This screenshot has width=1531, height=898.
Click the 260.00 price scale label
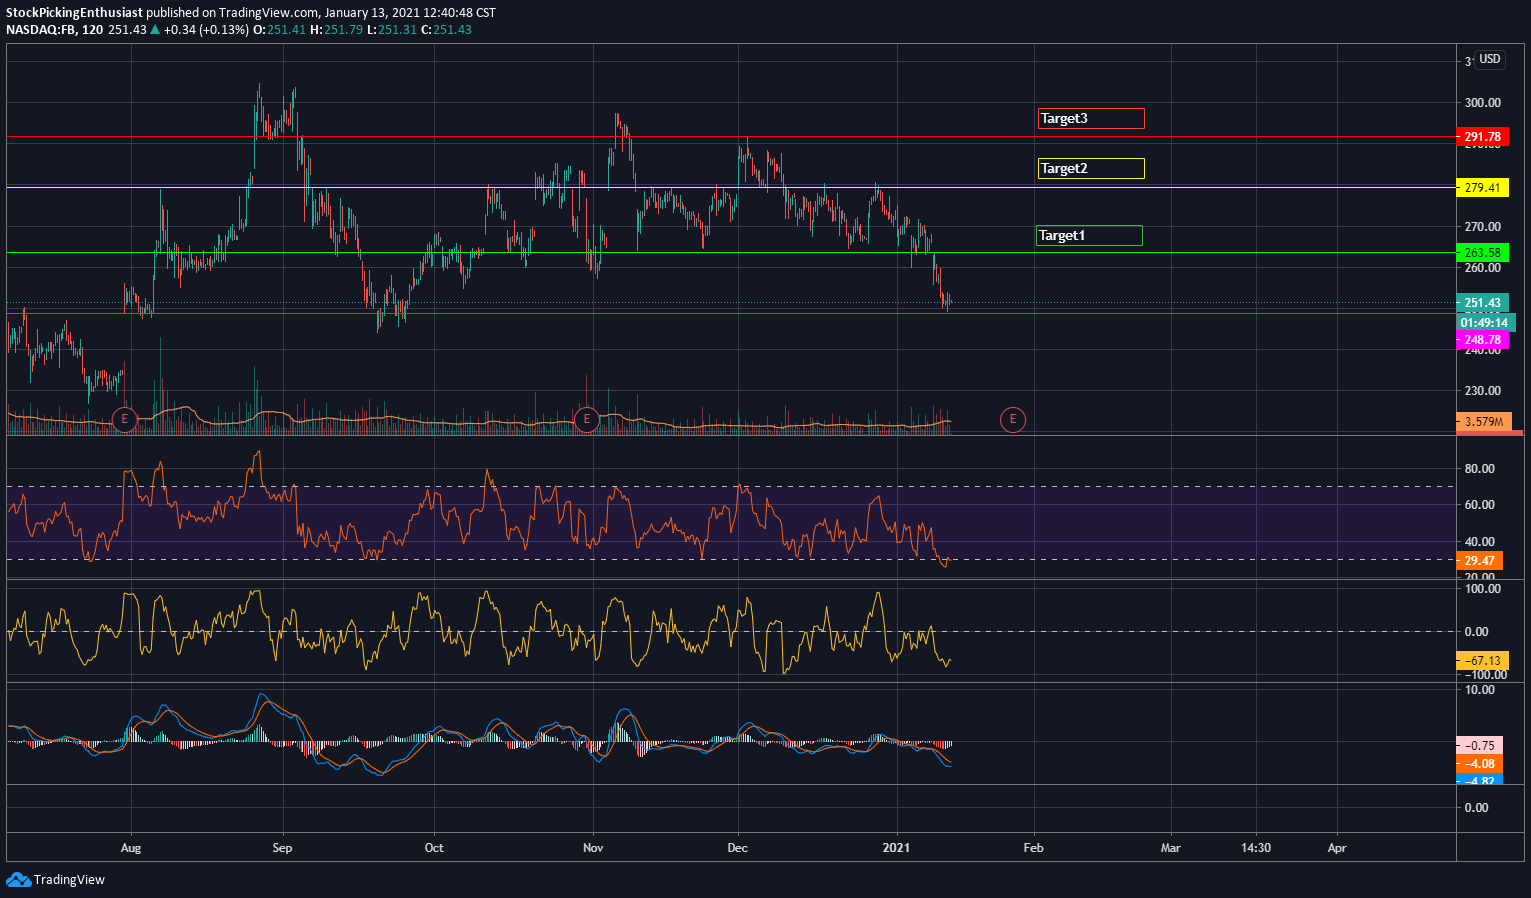(1482, 268)
